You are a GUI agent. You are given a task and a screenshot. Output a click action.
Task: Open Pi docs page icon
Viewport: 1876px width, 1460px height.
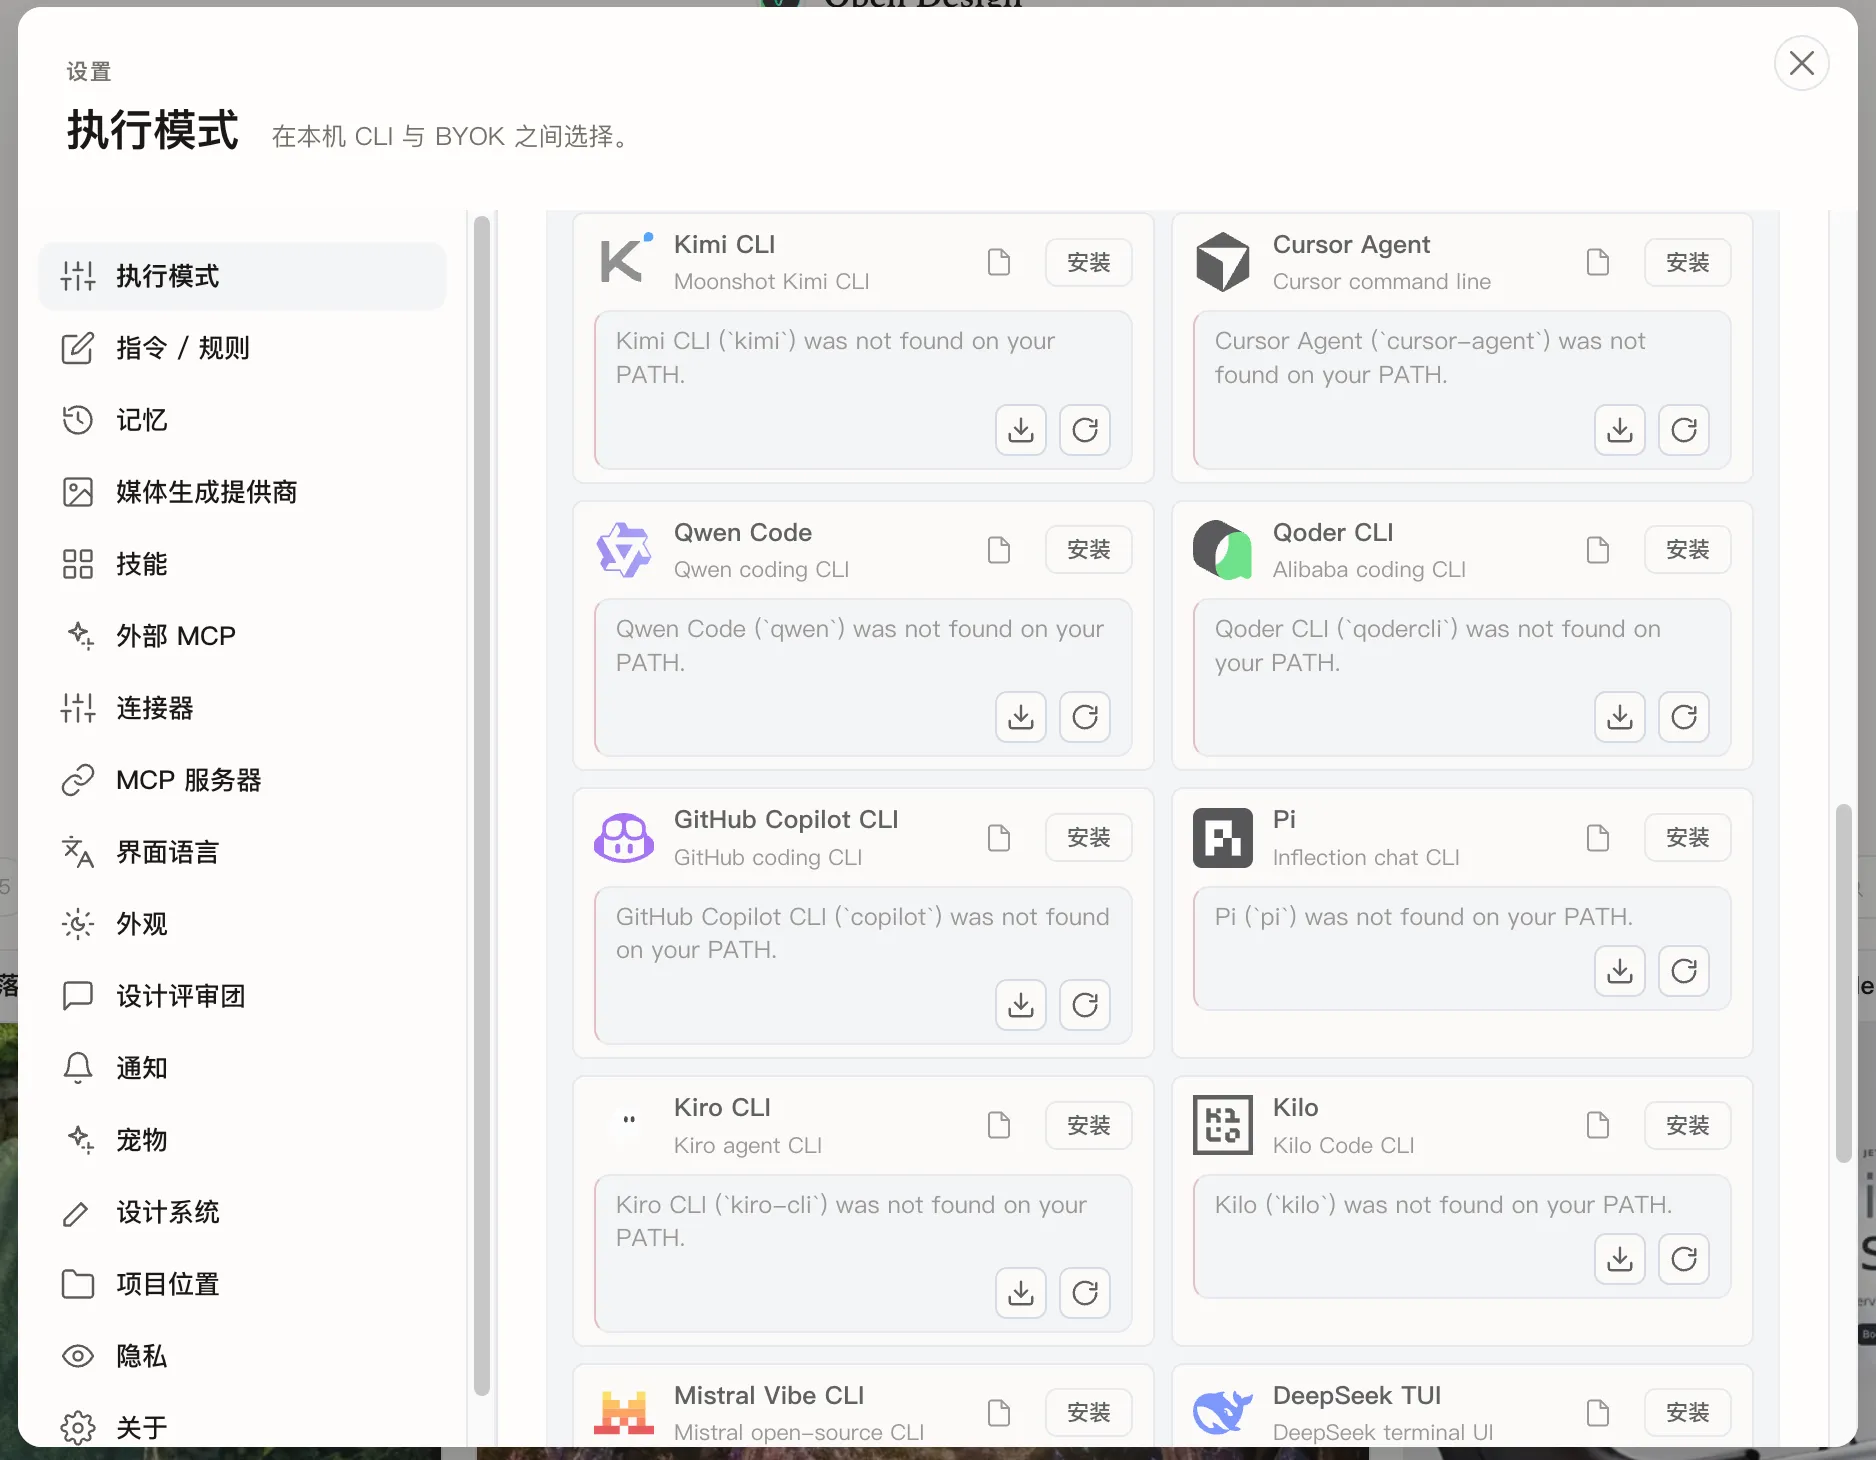pyautogui.click(x=1597, y=838)
